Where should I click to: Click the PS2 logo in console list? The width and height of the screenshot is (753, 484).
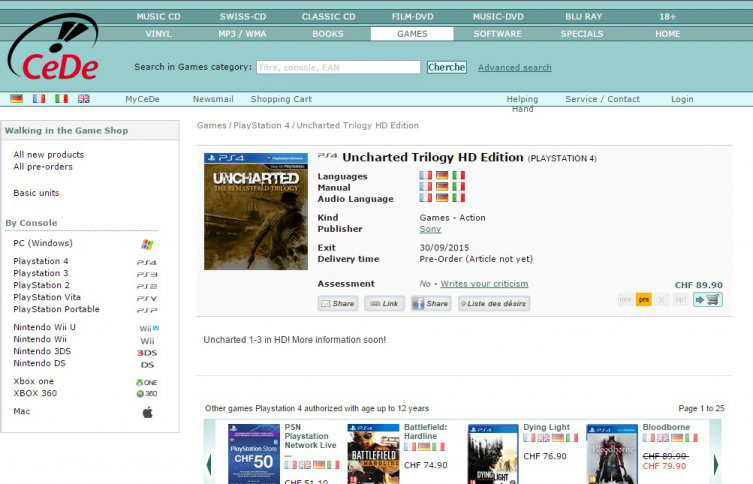[146, 286]
